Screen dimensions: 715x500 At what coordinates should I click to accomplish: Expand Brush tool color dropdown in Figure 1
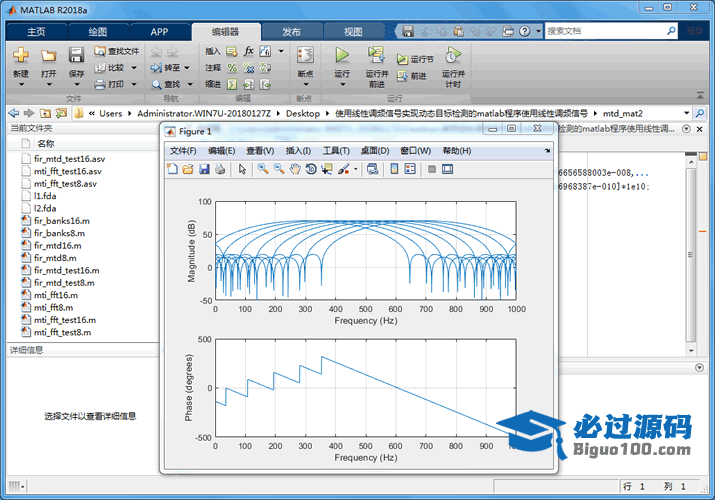pos(356,169)
